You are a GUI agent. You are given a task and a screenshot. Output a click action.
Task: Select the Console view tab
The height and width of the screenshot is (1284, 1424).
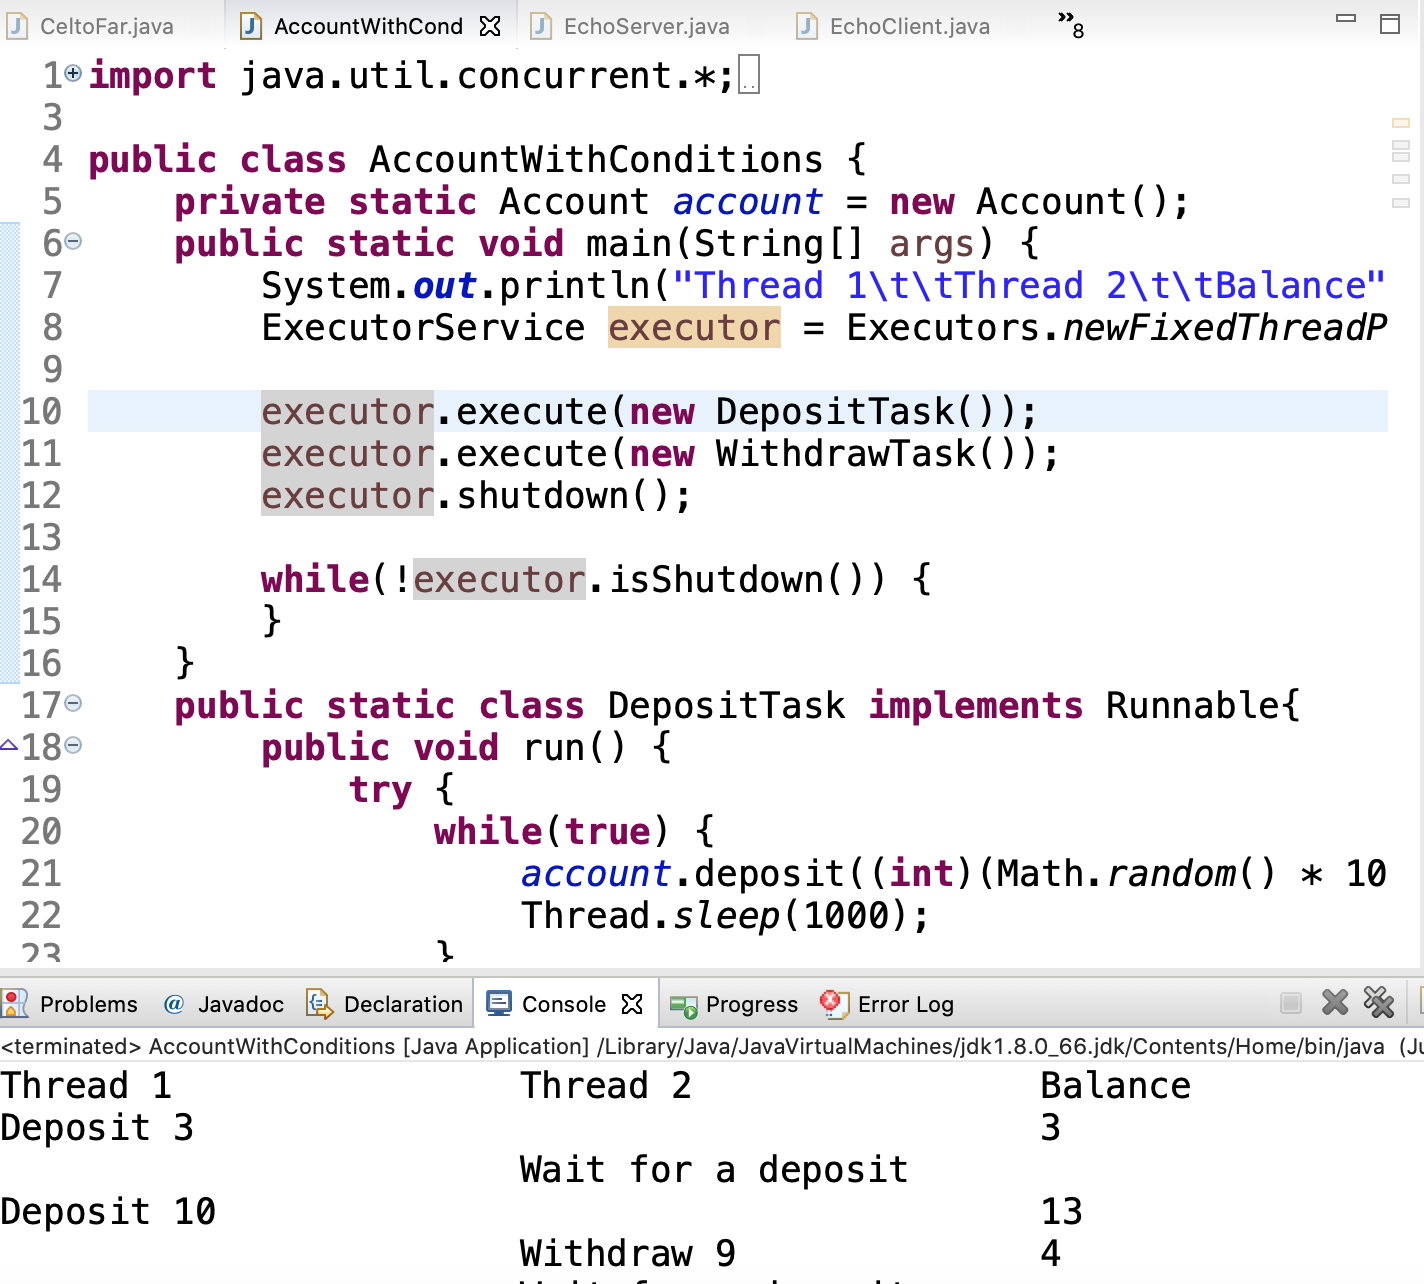pyautogui.click(x=547, y=1004)
